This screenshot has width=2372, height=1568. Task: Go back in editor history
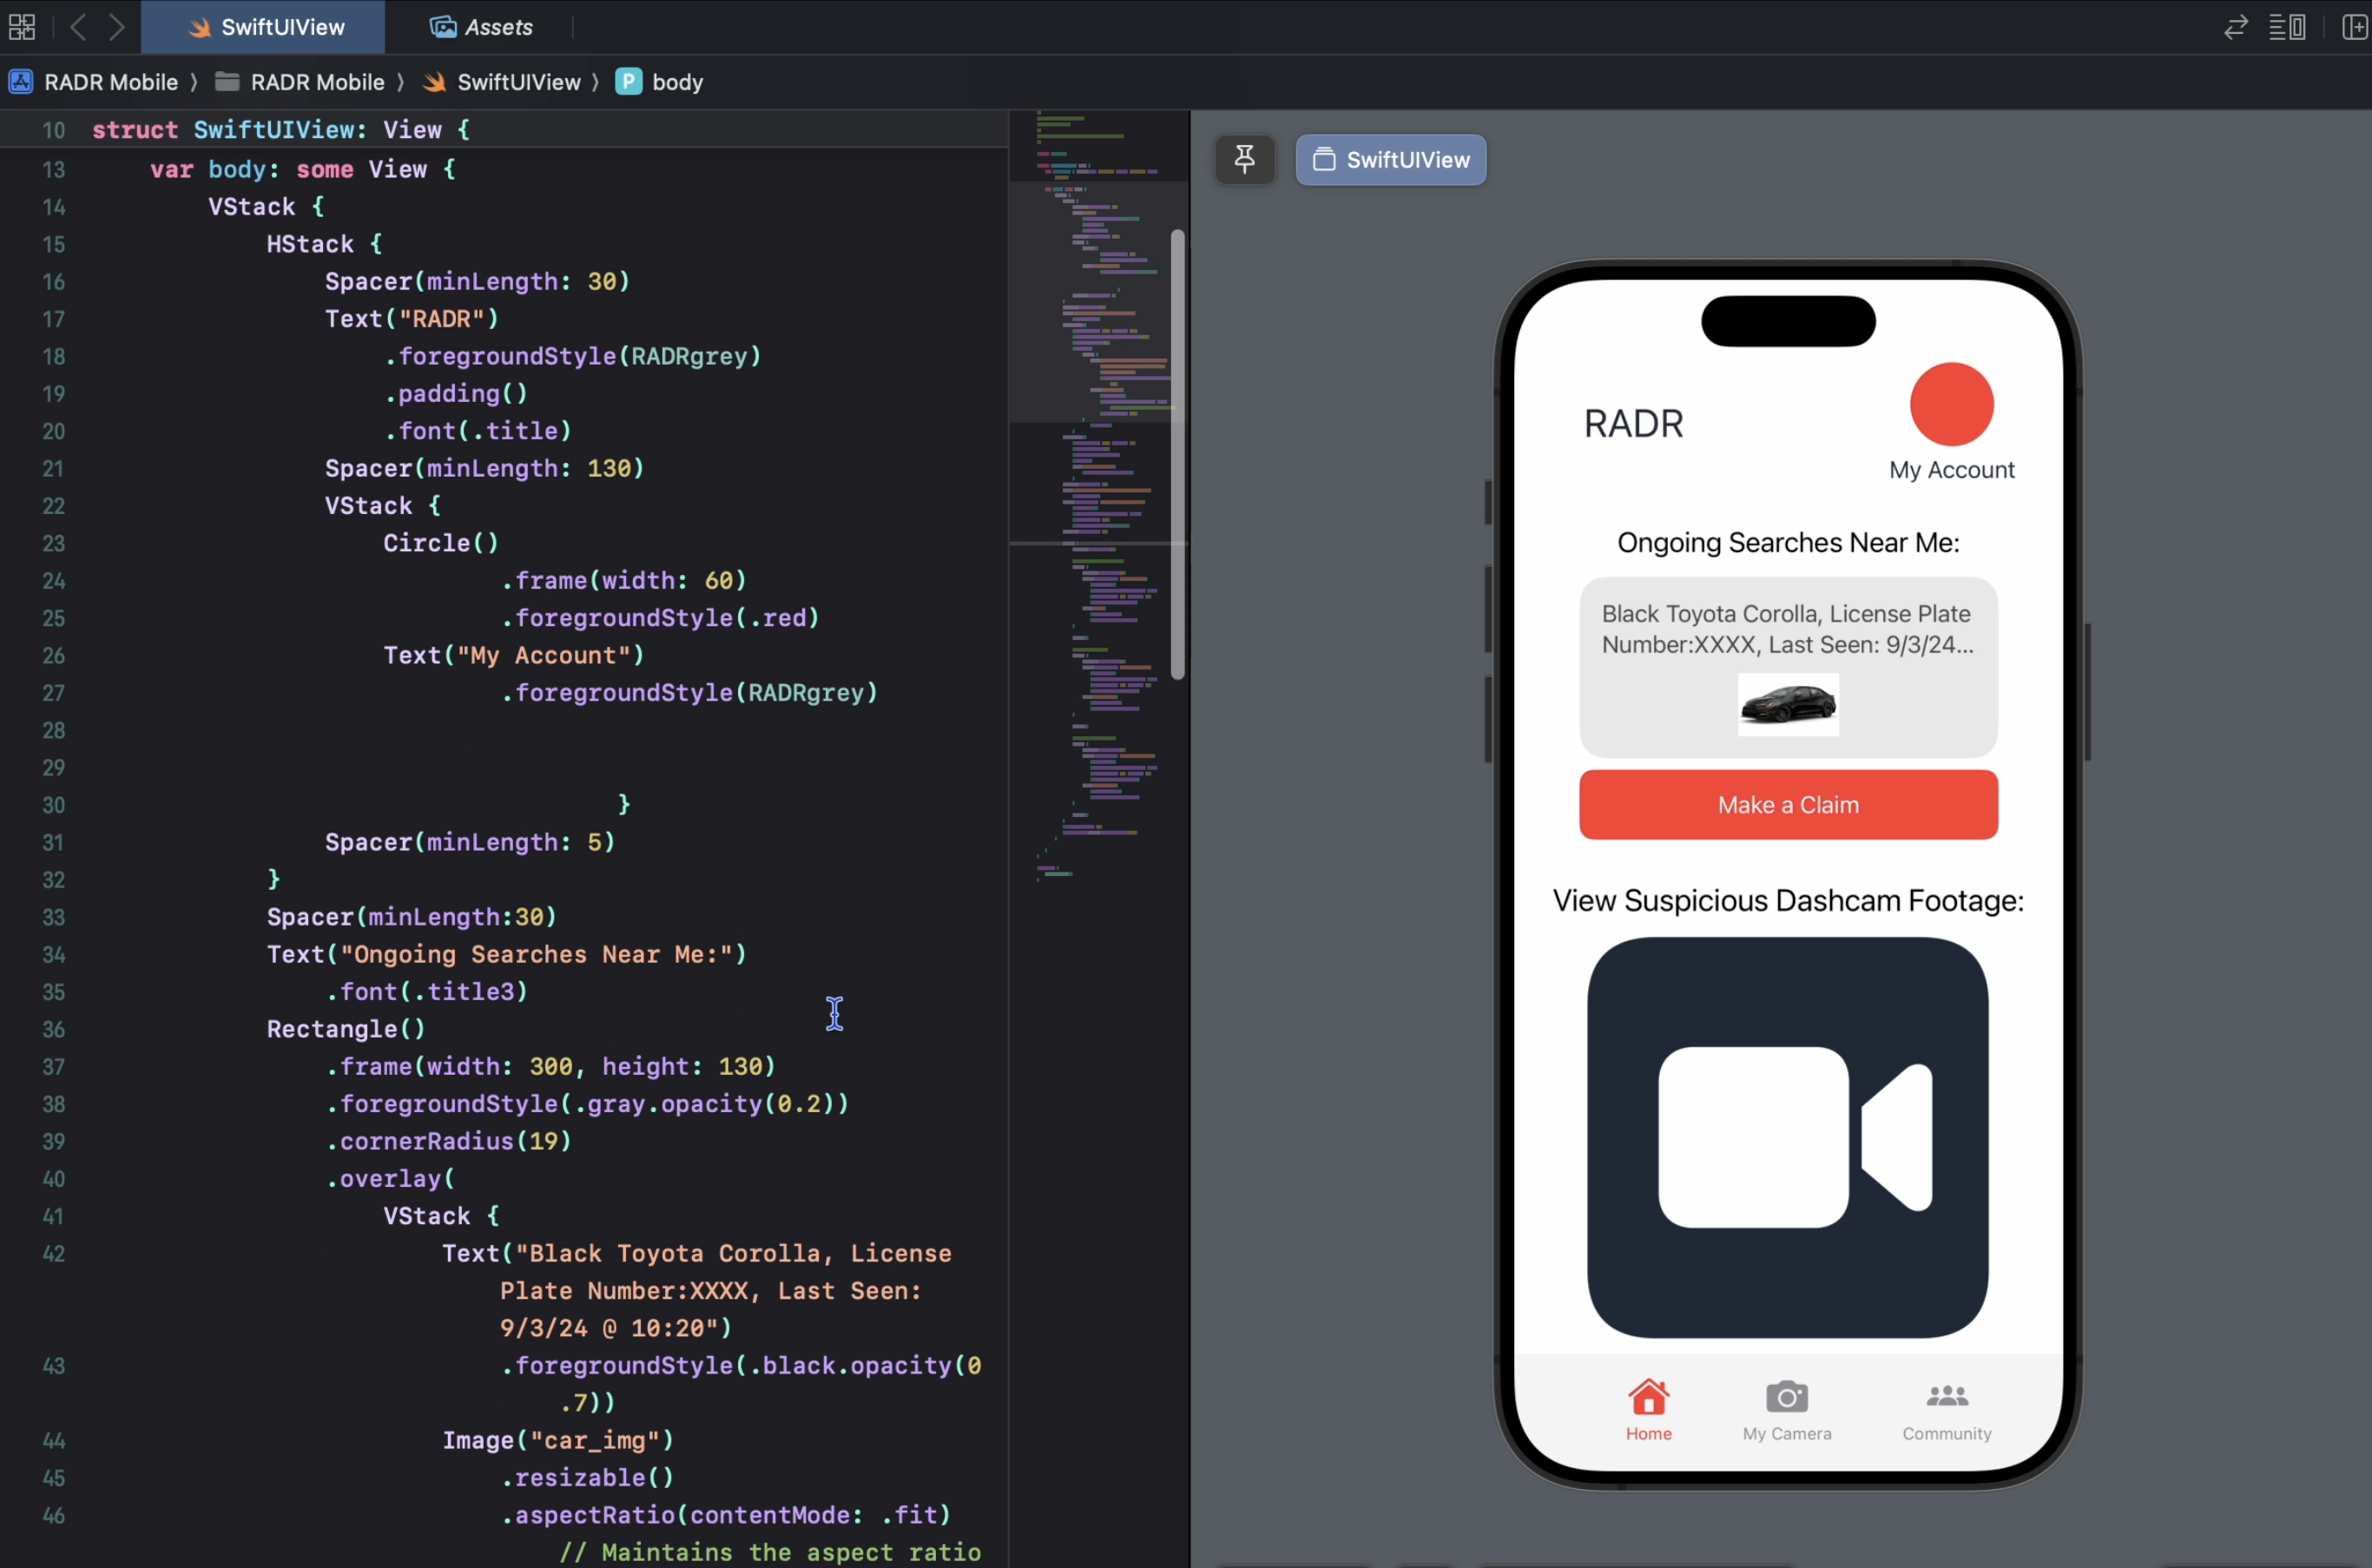coord(78,27)
